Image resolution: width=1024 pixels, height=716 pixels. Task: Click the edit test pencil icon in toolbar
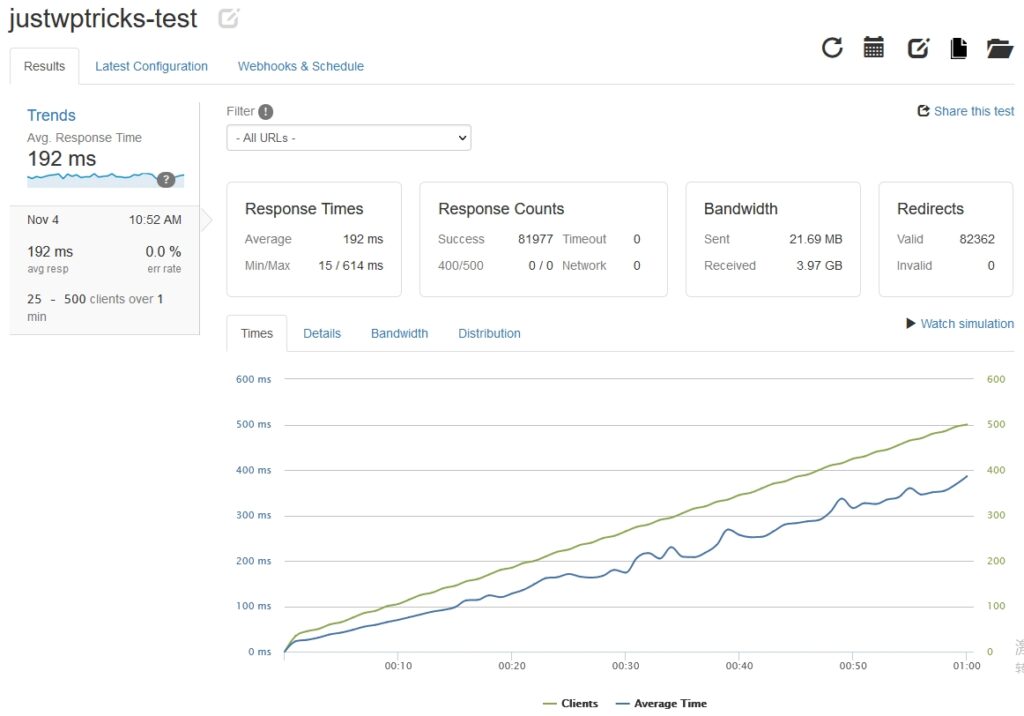point(918,48)
